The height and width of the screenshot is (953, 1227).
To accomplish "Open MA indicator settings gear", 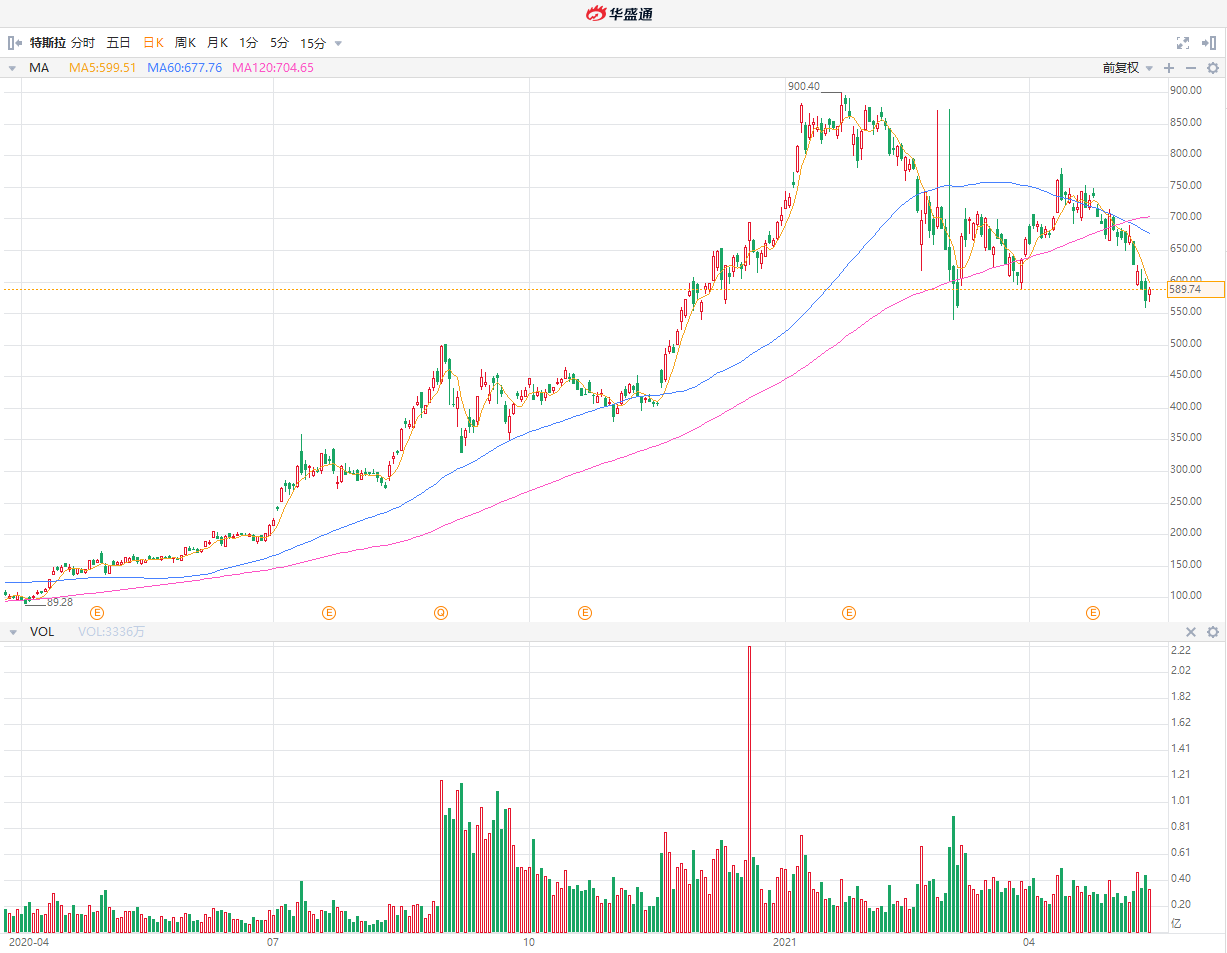I will (x=1213, y=68).
